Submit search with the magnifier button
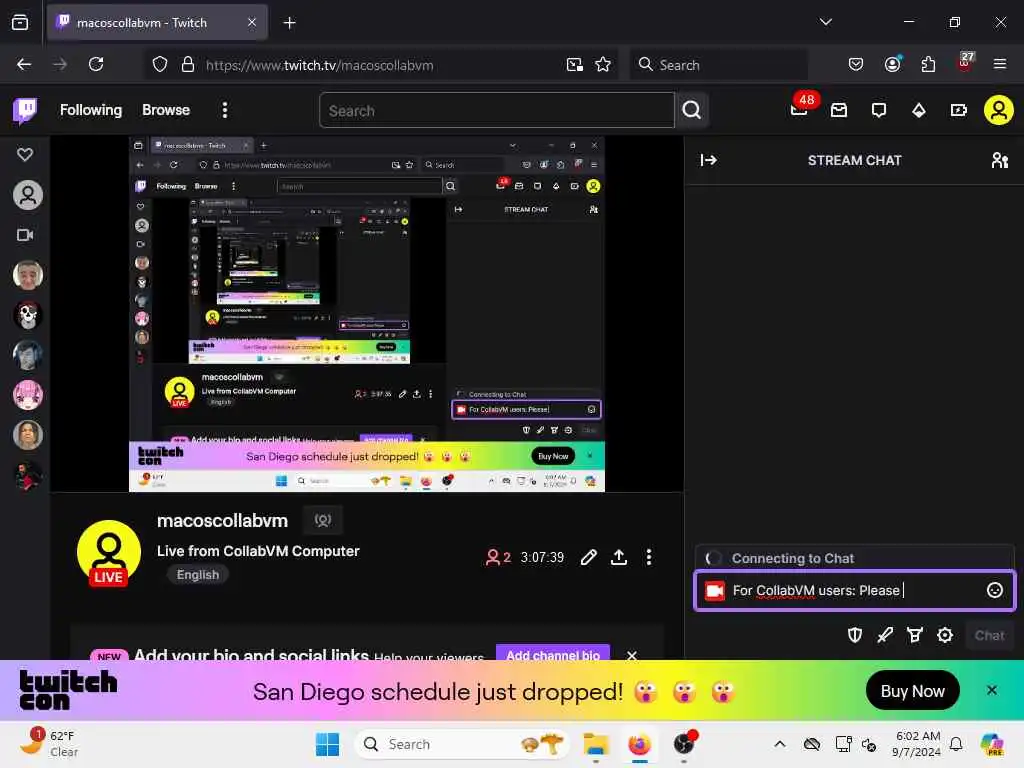The width and height of the screenshot is (1024, 768). (692, 110)
